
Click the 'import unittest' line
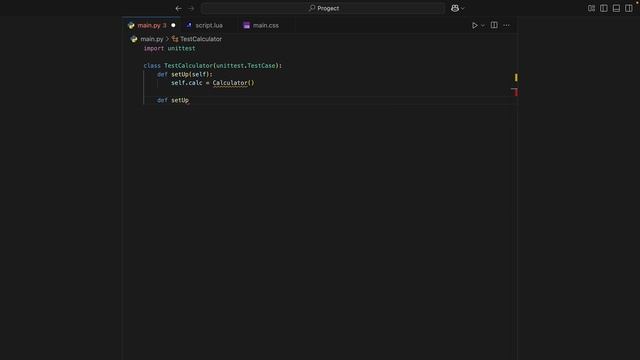(x=169, y=49)
